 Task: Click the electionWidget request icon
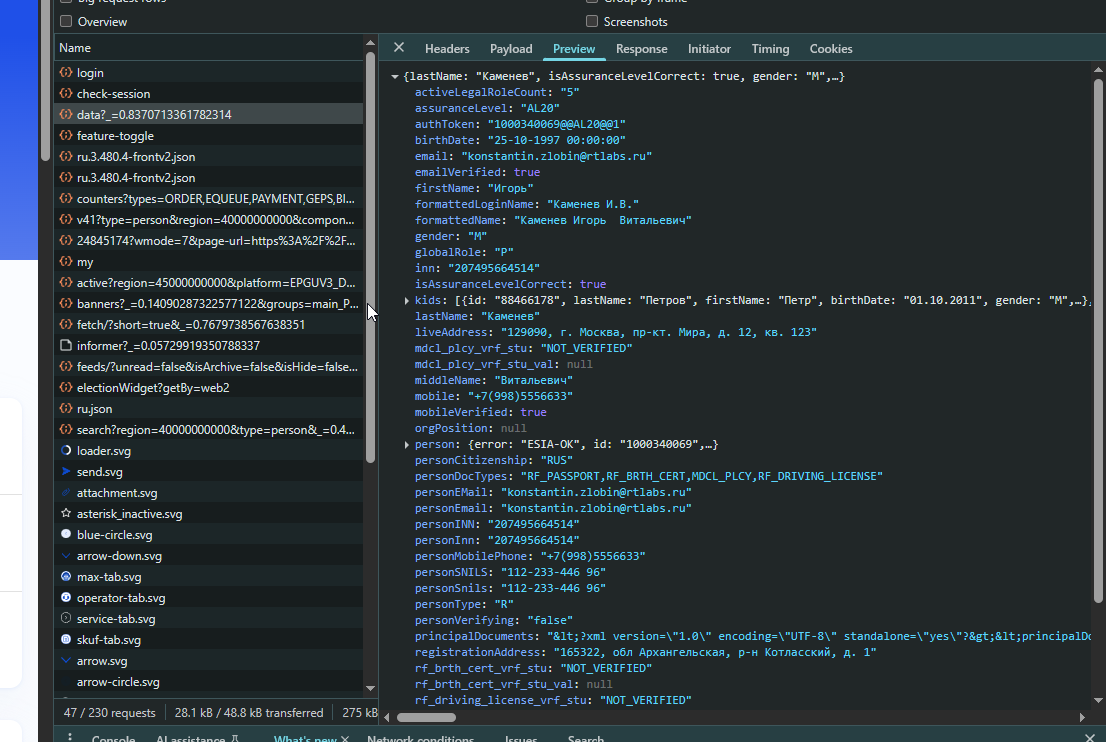[x=66, y=387]
